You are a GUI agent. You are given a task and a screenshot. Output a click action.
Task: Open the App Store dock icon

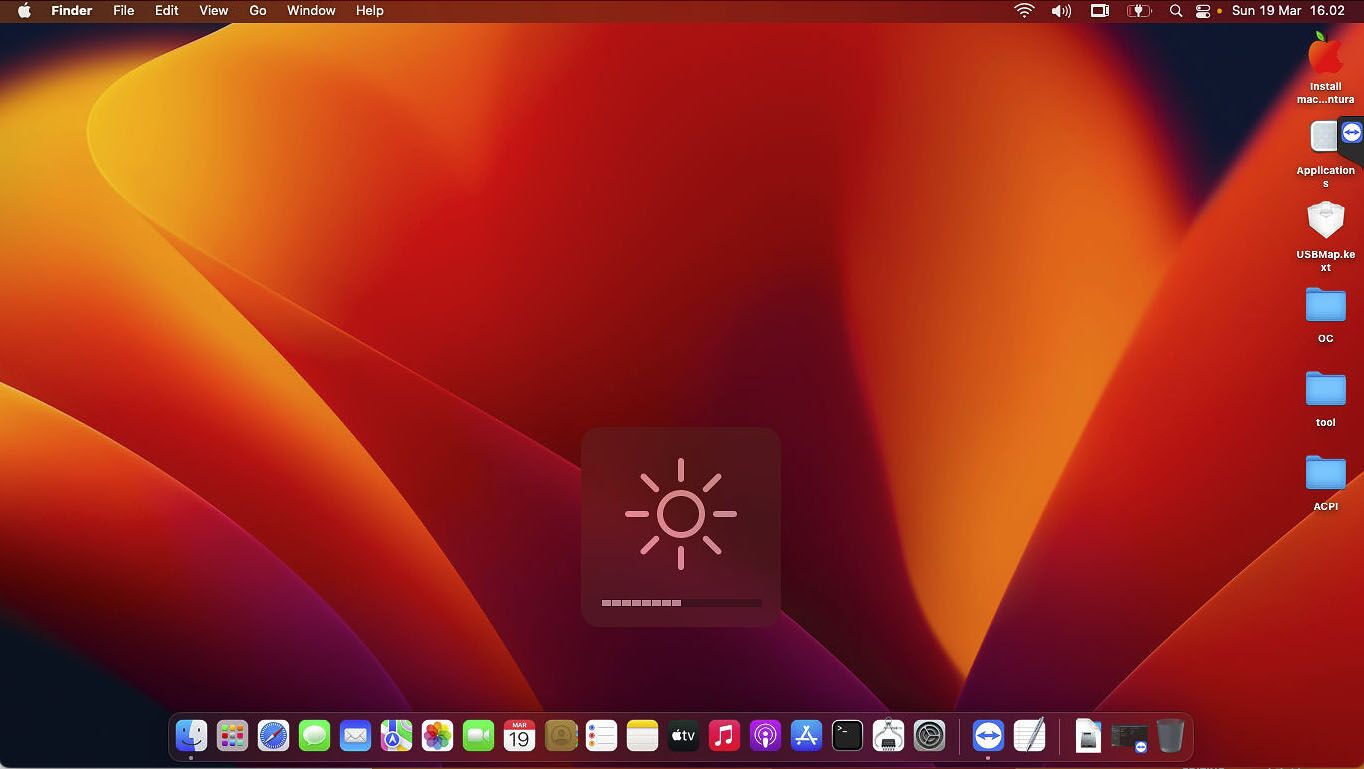point(806,736)
